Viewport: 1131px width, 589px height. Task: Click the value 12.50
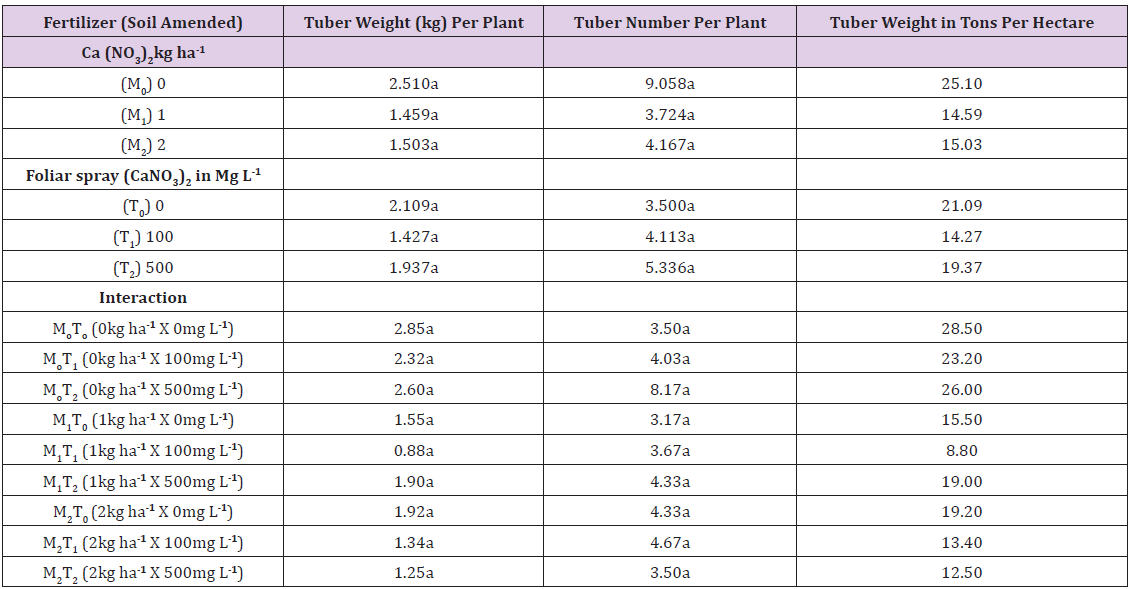[x=961, y=573]
